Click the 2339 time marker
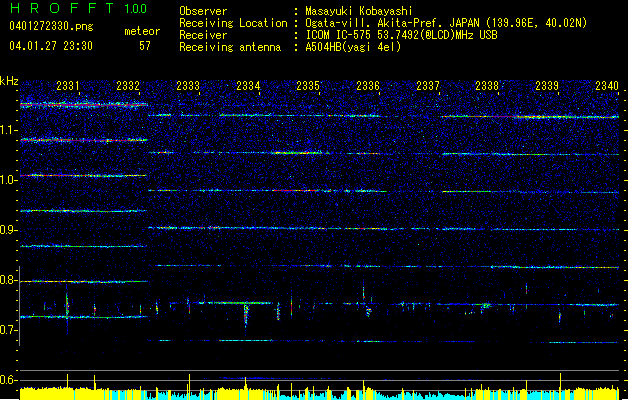This screenshot has height=400, width=629. pyautogui.click(x=547, y=85)
